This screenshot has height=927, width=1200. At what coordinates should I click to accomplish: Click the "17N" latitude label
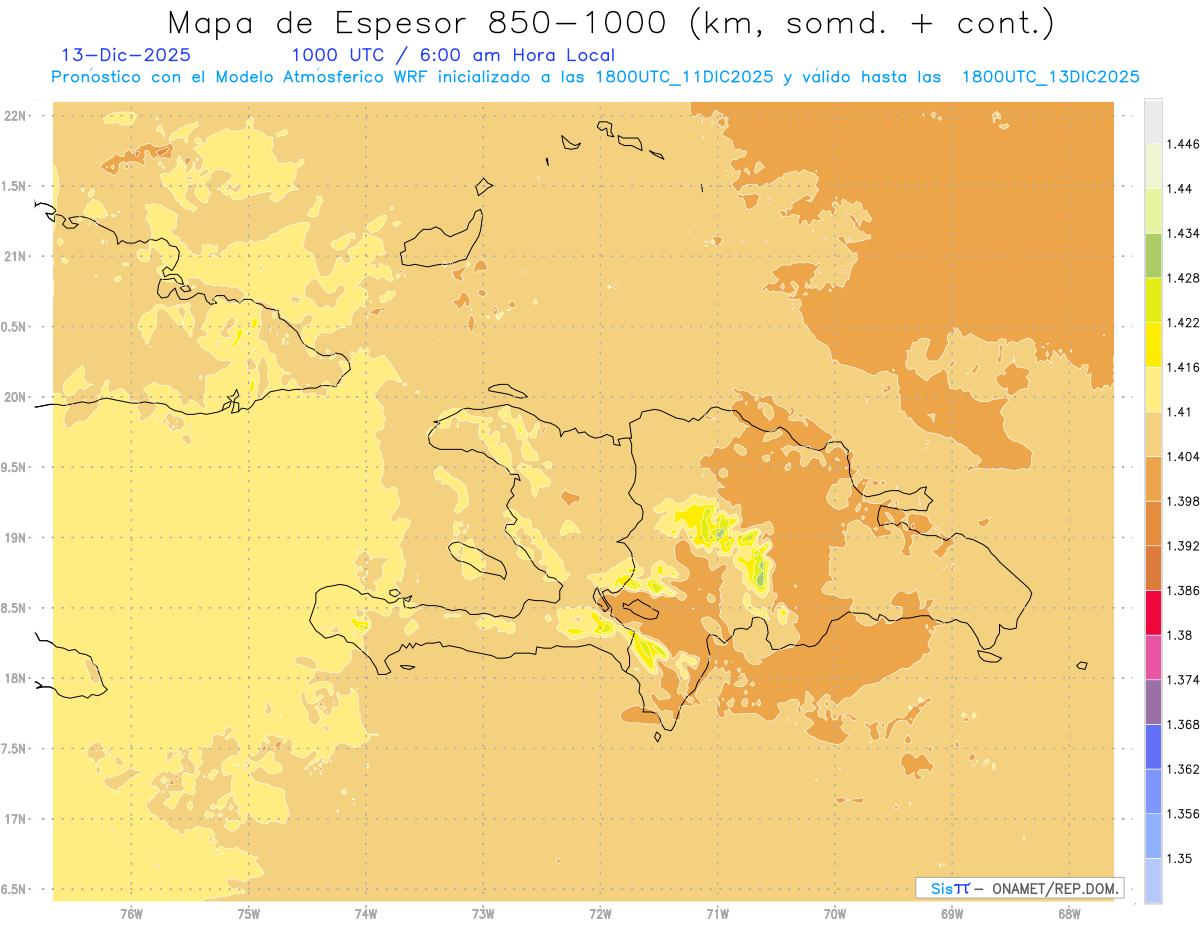[15, 819]
